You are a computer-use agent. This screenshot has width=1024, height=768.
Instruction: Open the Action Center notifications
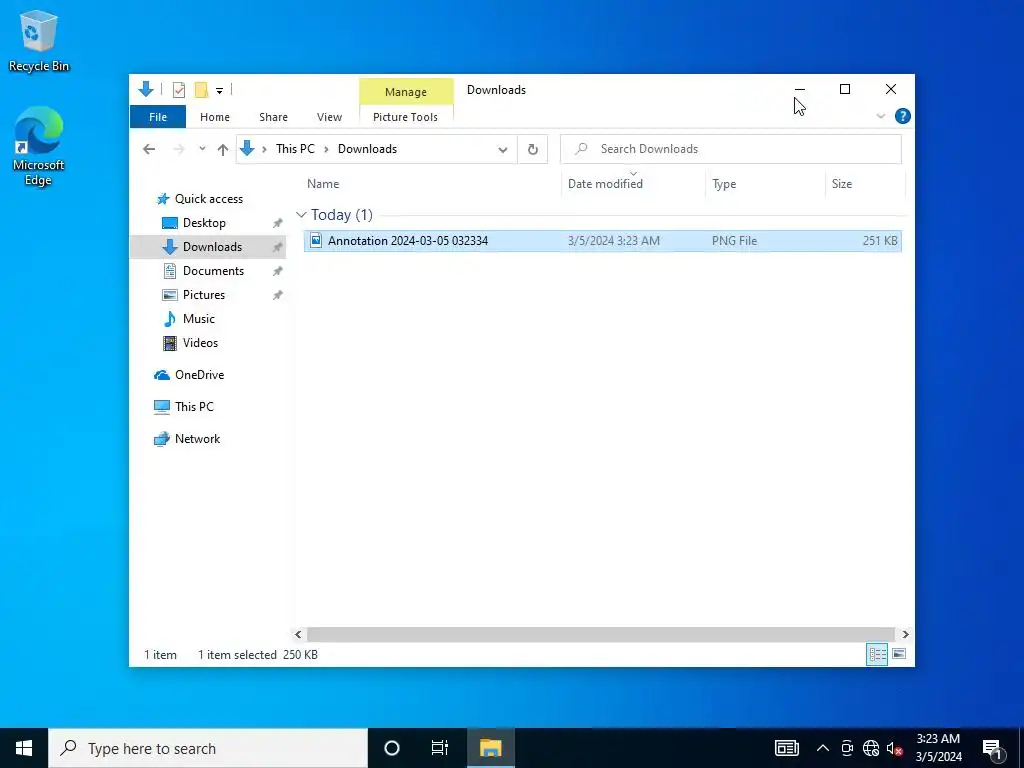993,748
